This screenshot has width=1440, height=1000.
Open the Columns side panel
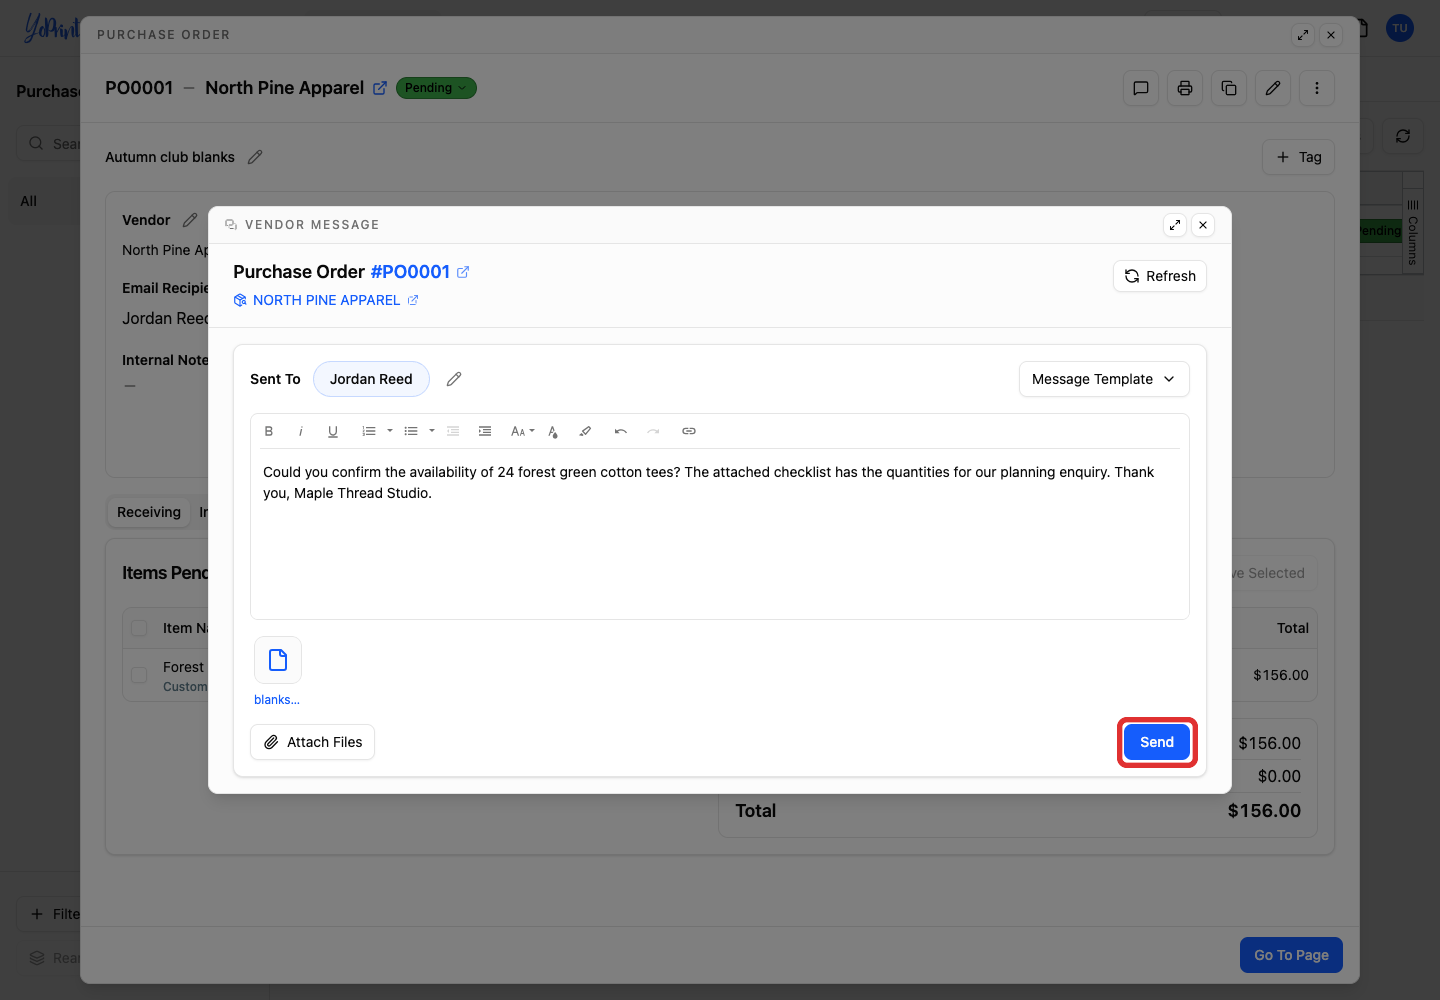click(1412, 231)
